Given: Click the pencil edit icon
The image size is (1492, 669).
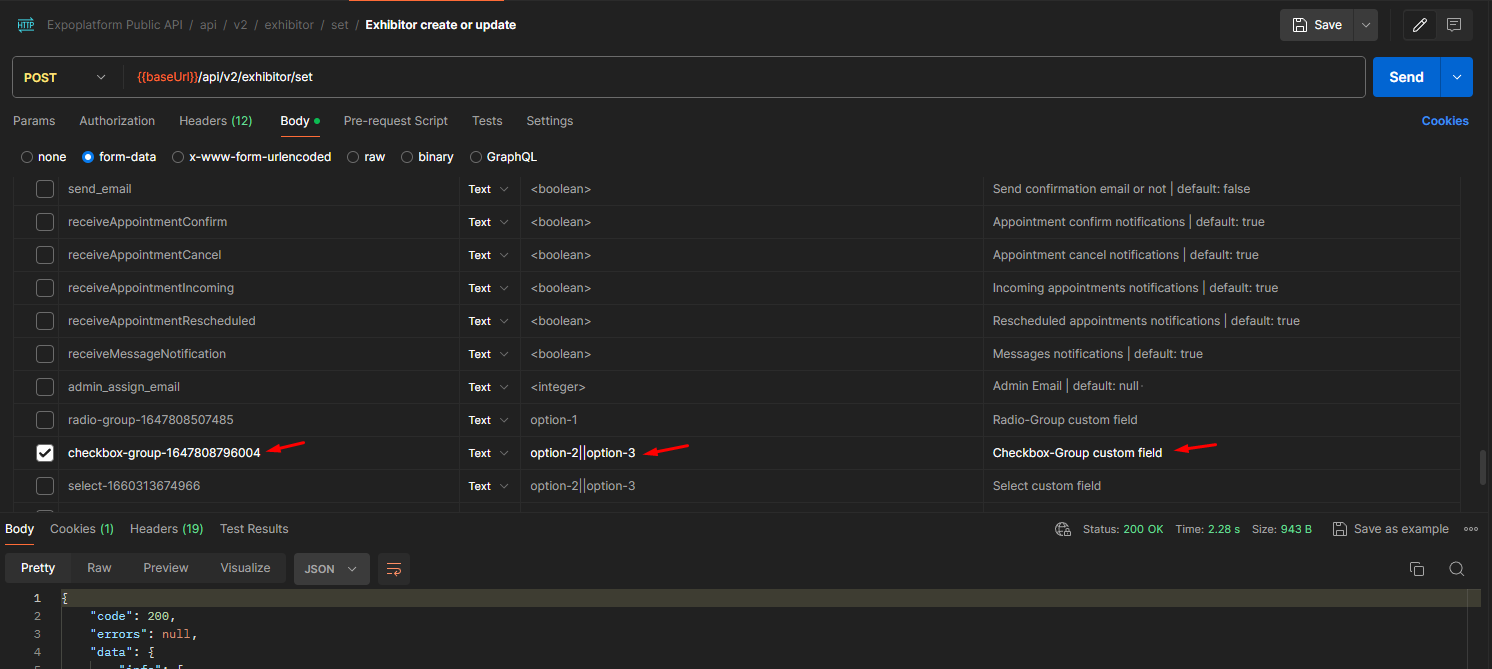Looking at the screenshot, I should (1419, 25).
